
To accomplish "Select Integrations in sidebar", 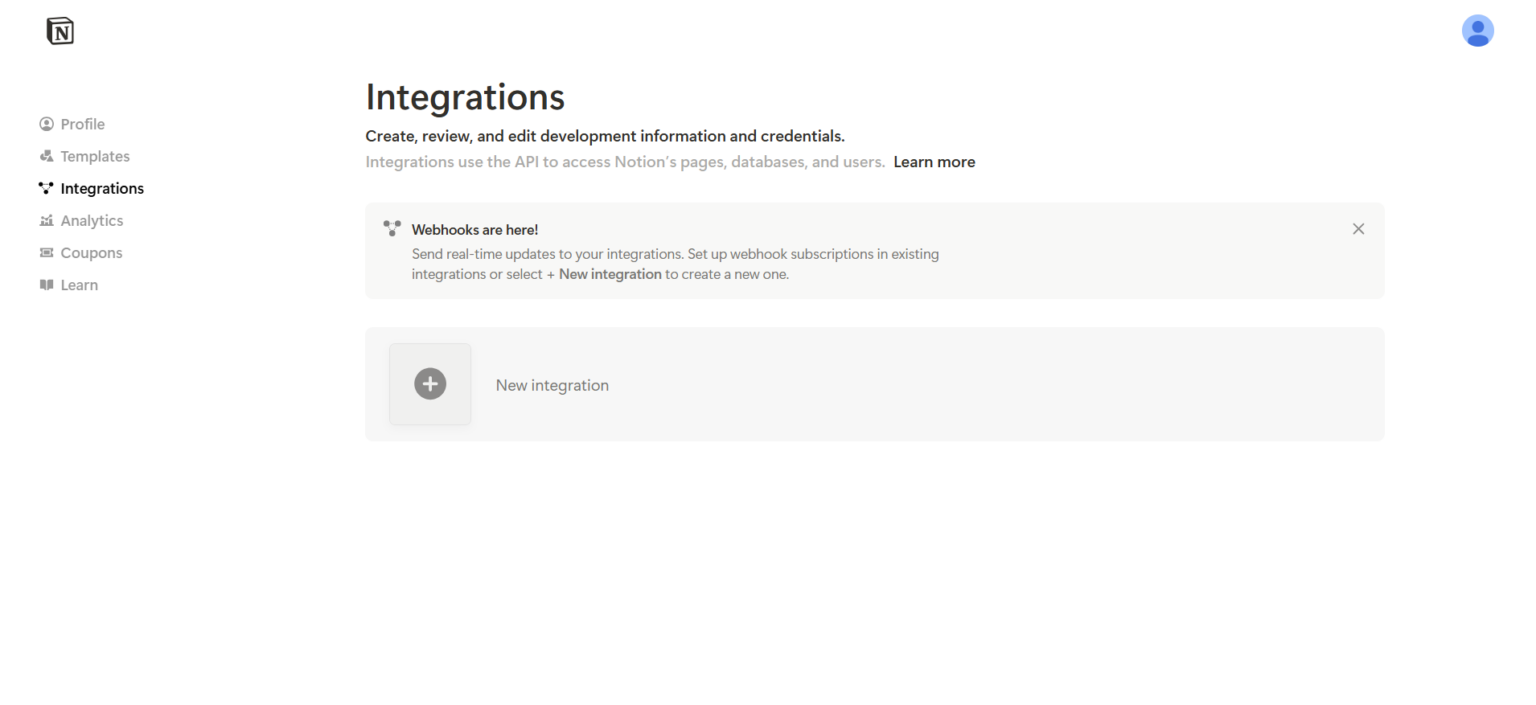I will pos(91,188).
